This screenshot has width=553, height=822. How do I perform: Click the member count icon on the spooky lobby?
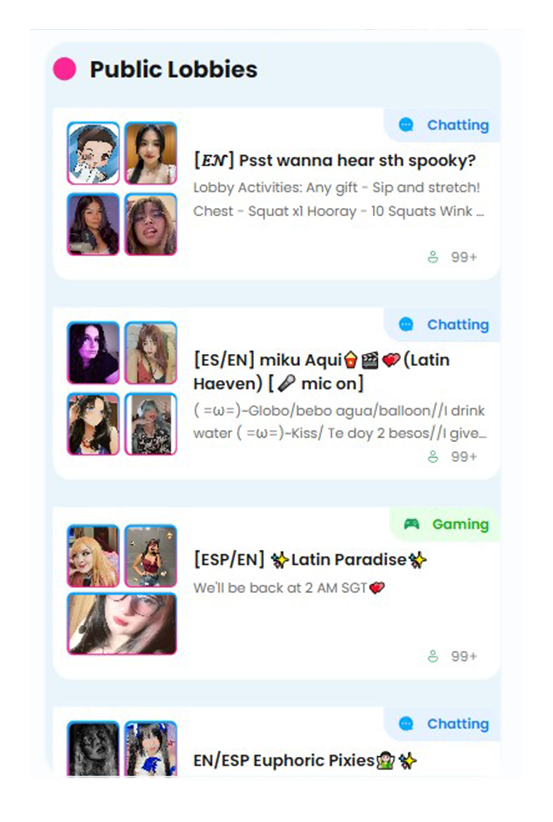433,257
